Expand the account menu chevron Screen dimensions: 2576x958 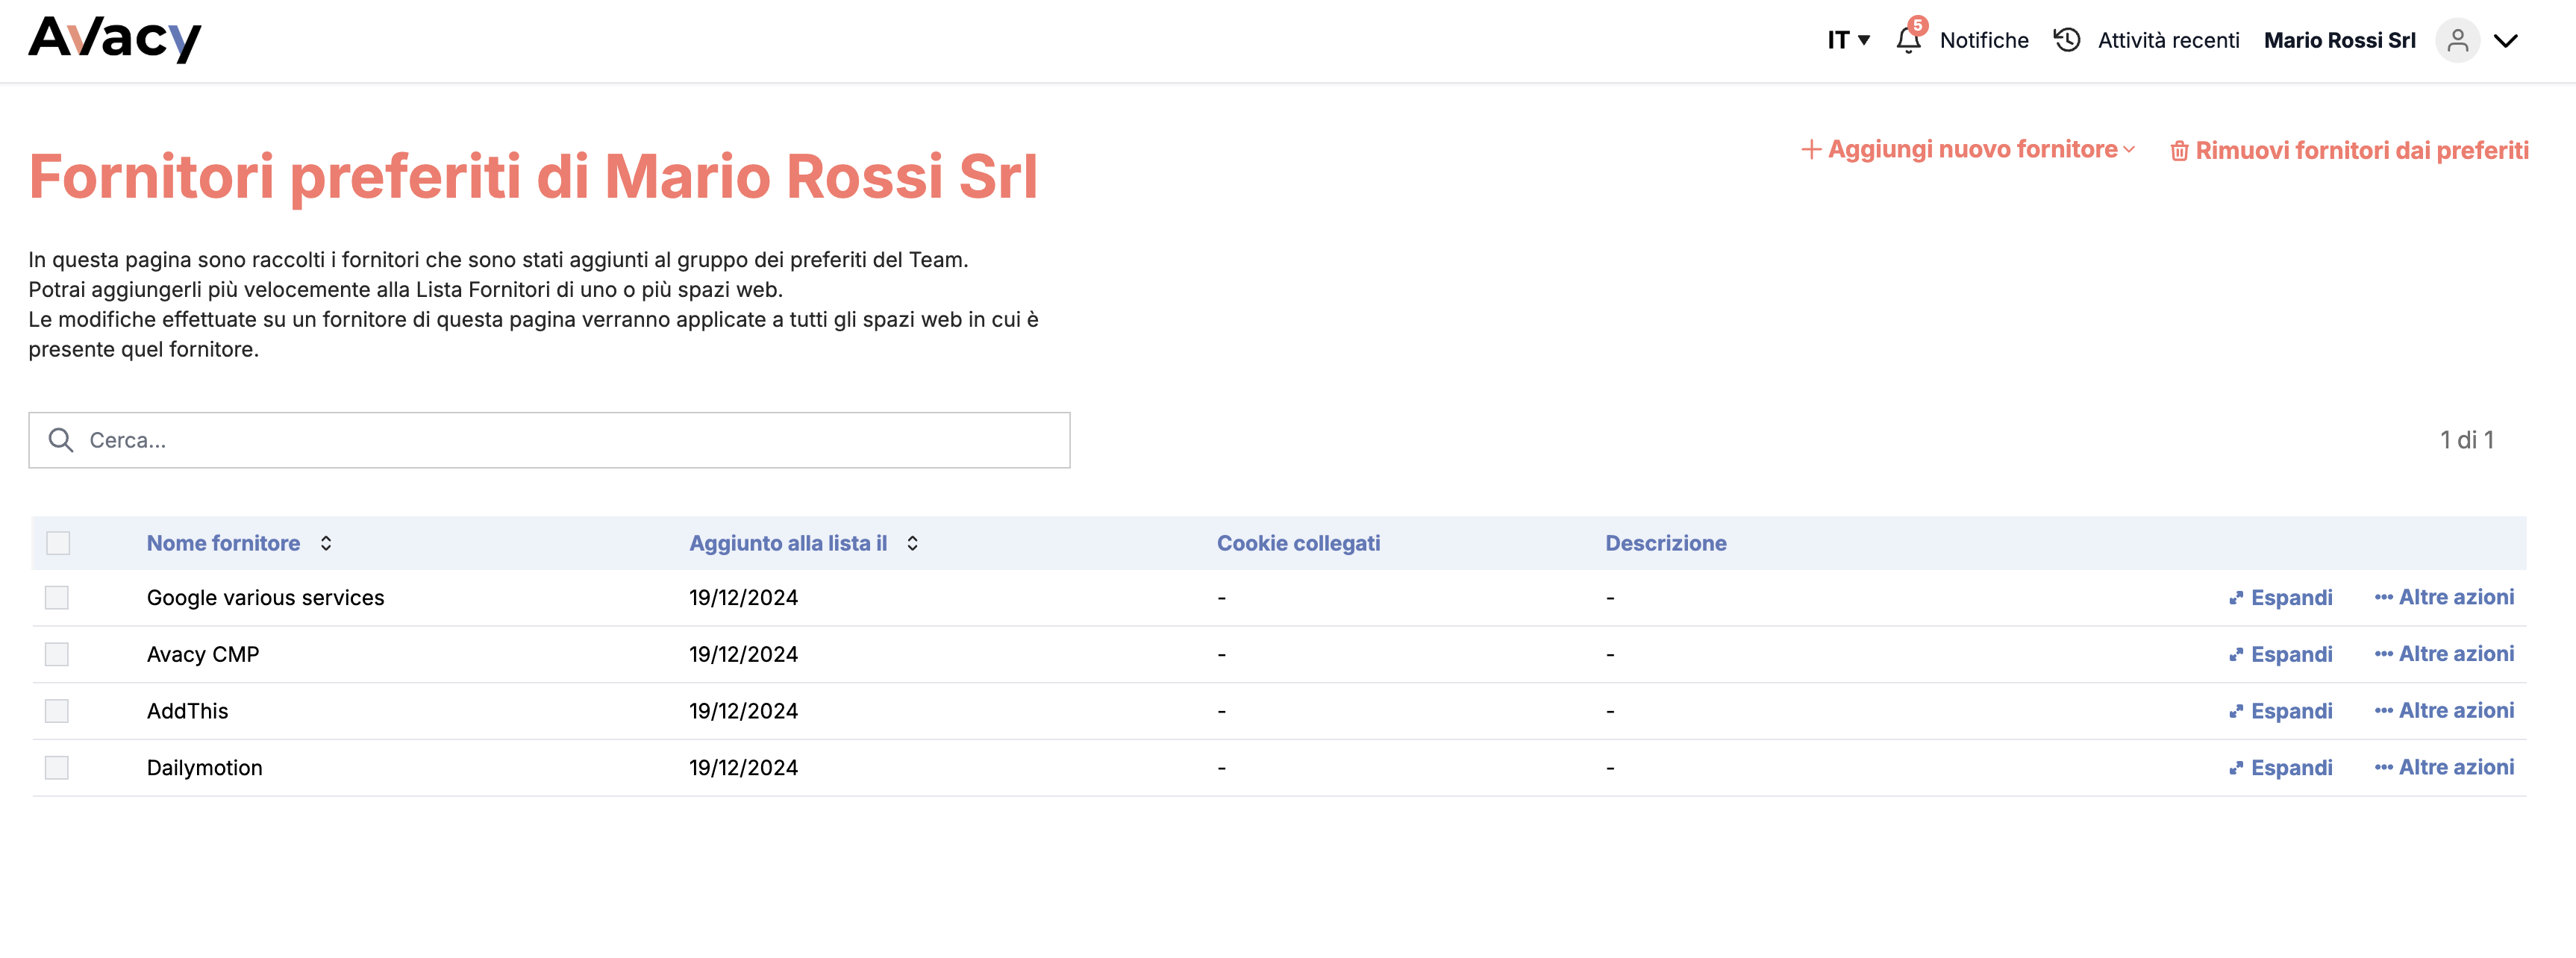[2505, 41]
